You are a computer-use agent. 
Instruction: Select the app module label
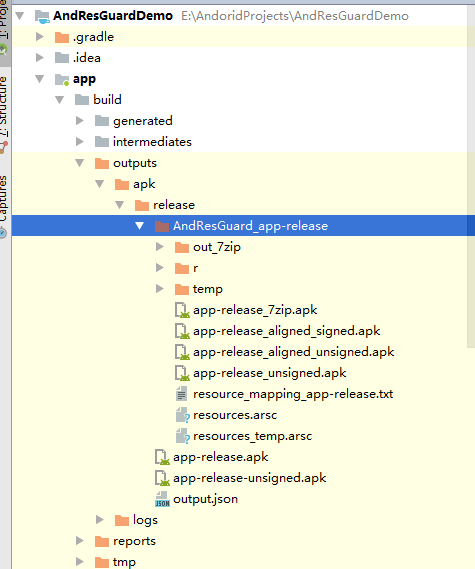pos(84,79)
